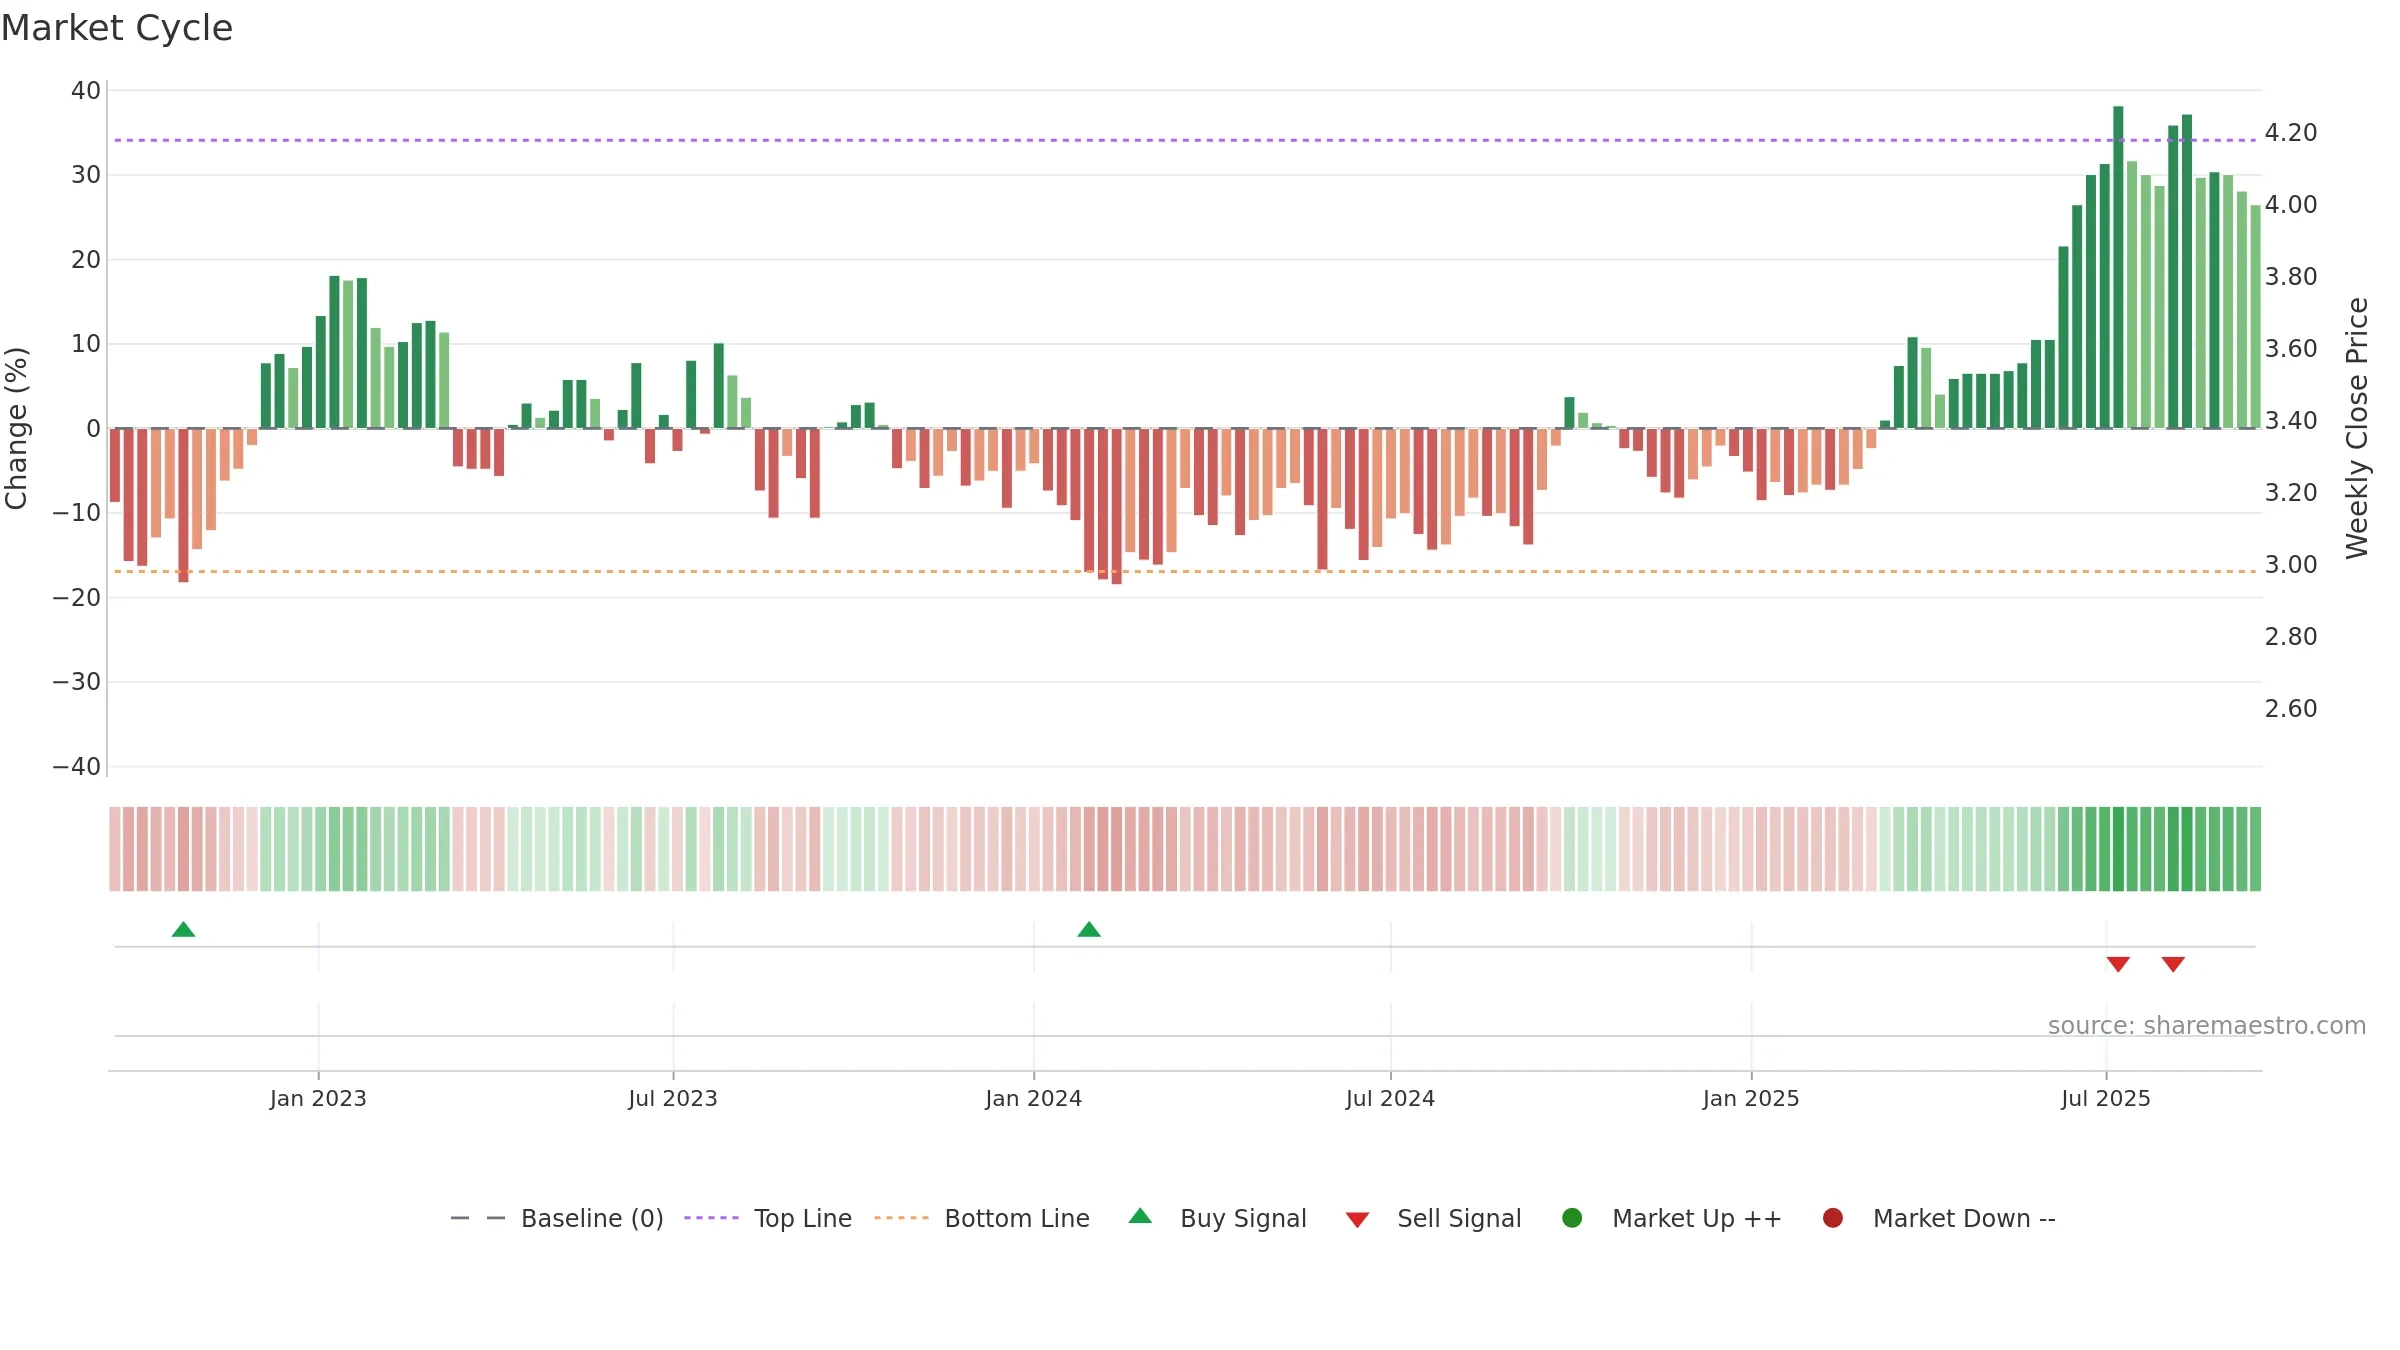This screenshot has height=1350, width=2400.
Task: Click the Jul 2025 axis label
Action: 2106,1099
